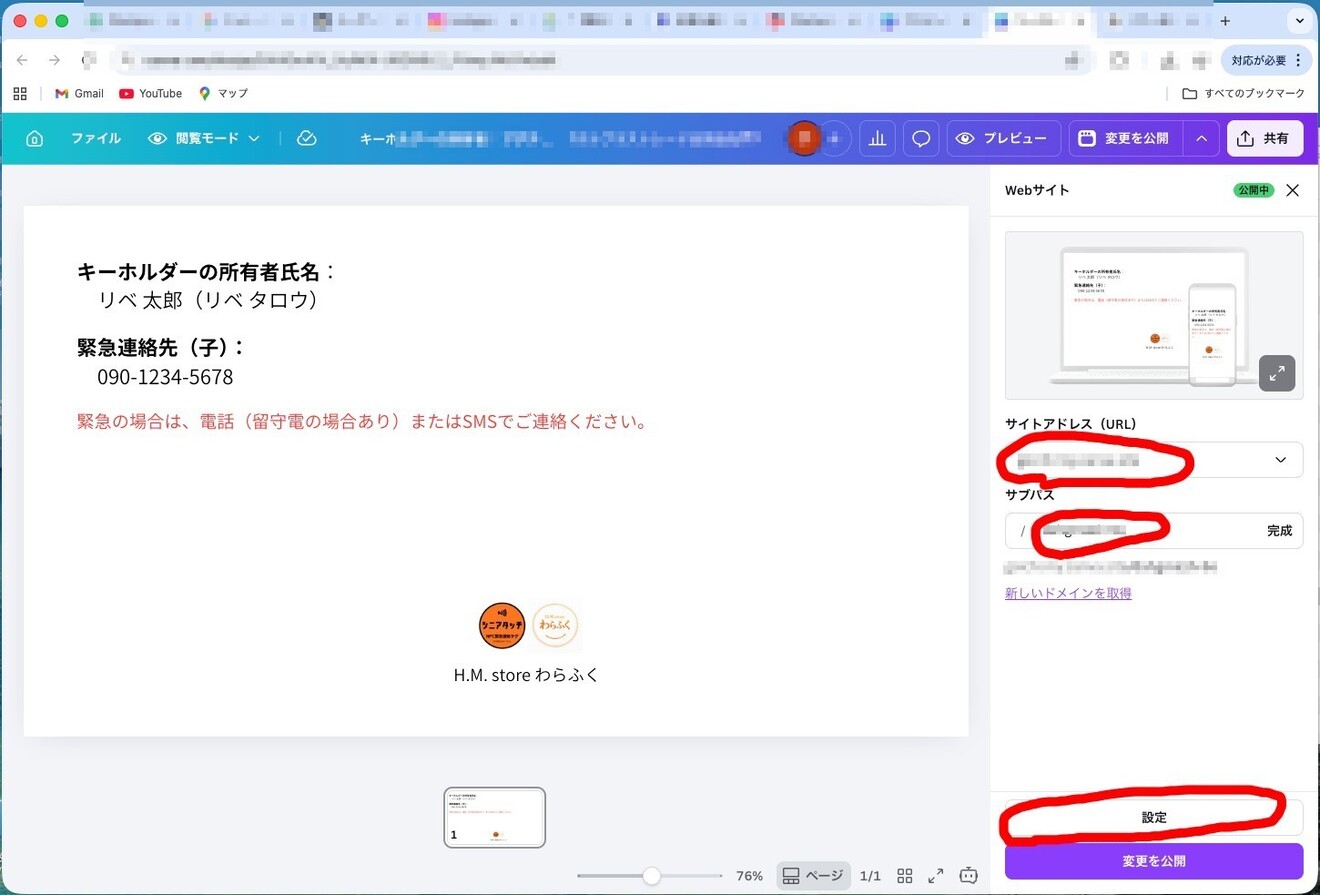The height and width of the screenshot is (895, 1320).
Task: Click the 設定 button
Action: click(x=1154, y=817)
